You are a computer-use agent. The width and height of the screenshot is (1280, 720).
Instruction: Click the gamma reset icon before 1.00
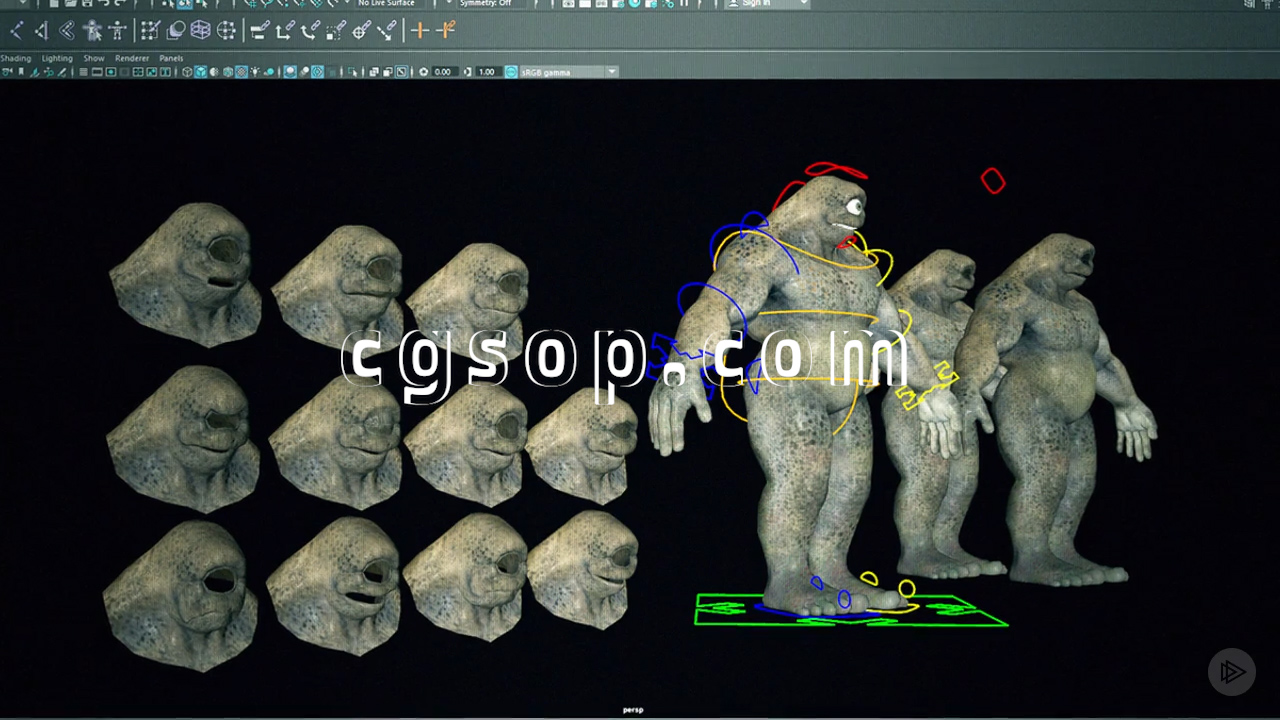coord(468,72)
